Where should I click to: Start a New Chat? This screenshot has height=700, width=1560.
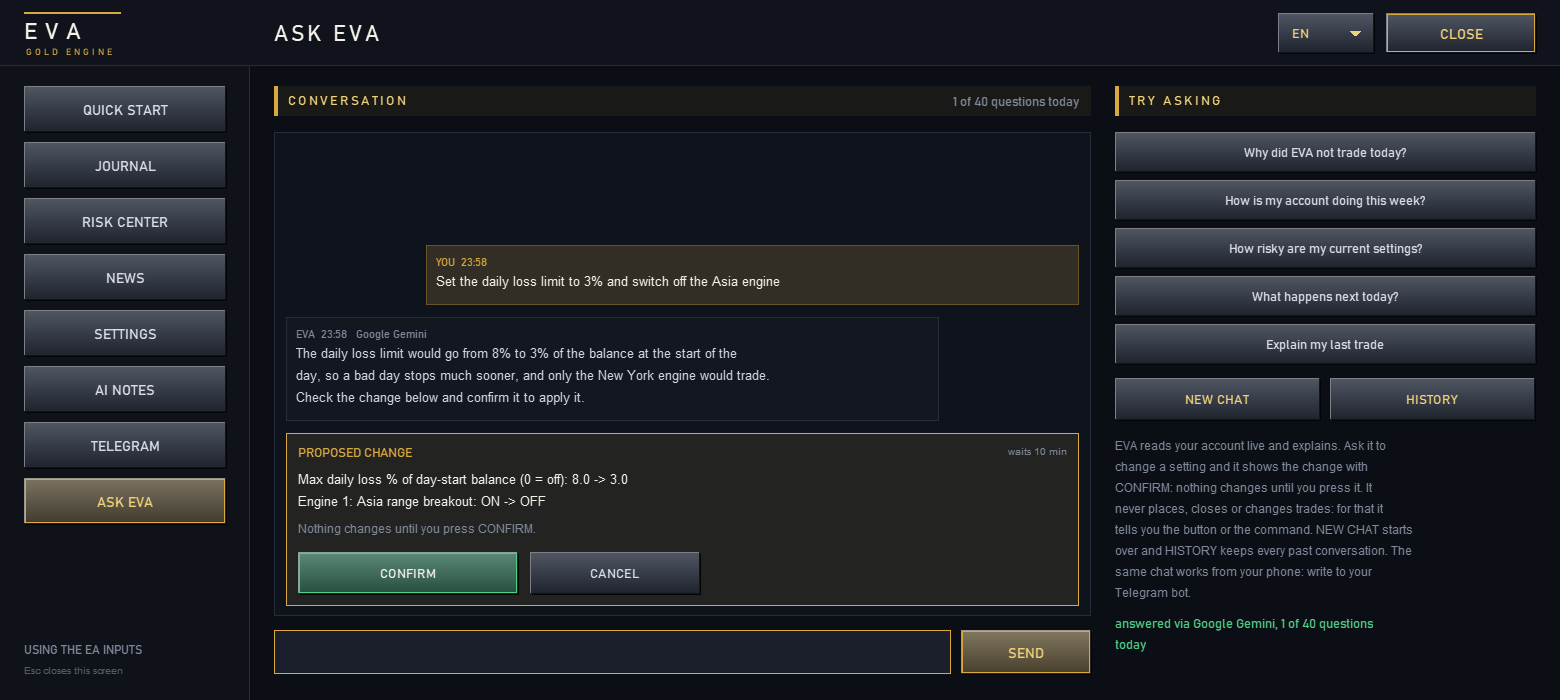(x=1217, y=399)
